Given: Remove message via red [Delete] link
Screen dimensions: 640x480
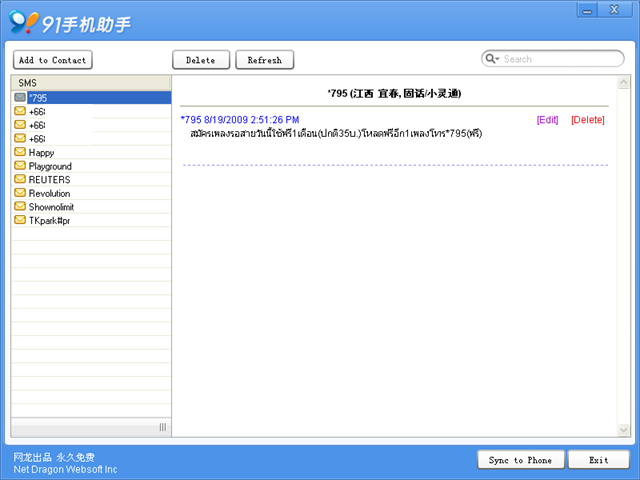Looking at the screenshot, I should (x=588, y=120).
